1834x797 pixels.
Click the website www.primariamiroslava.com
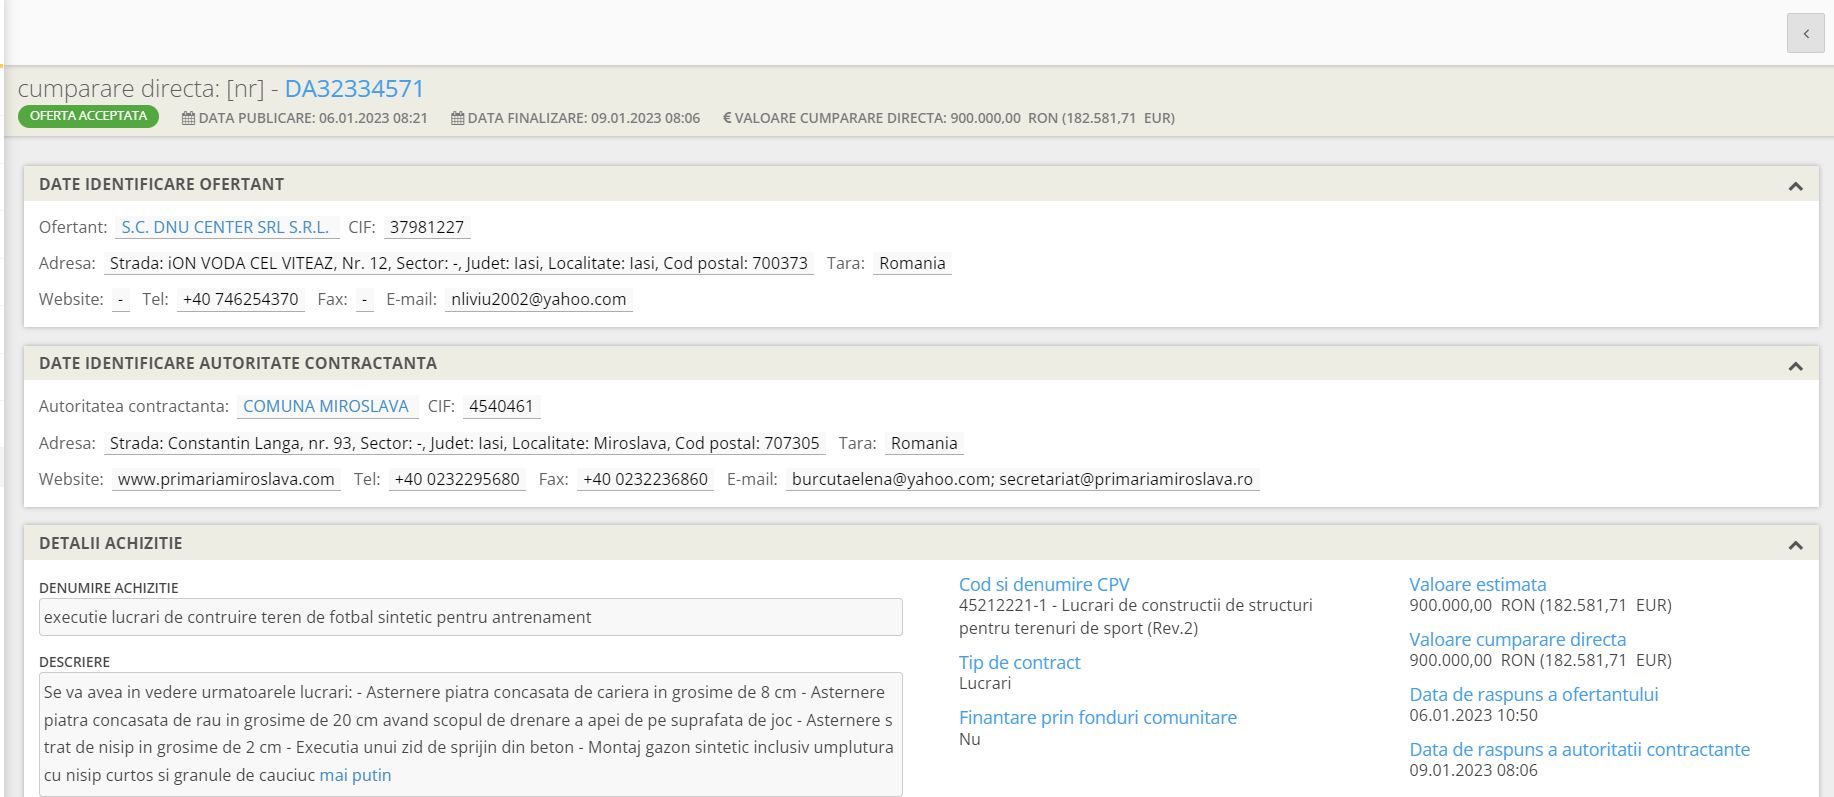226,479
